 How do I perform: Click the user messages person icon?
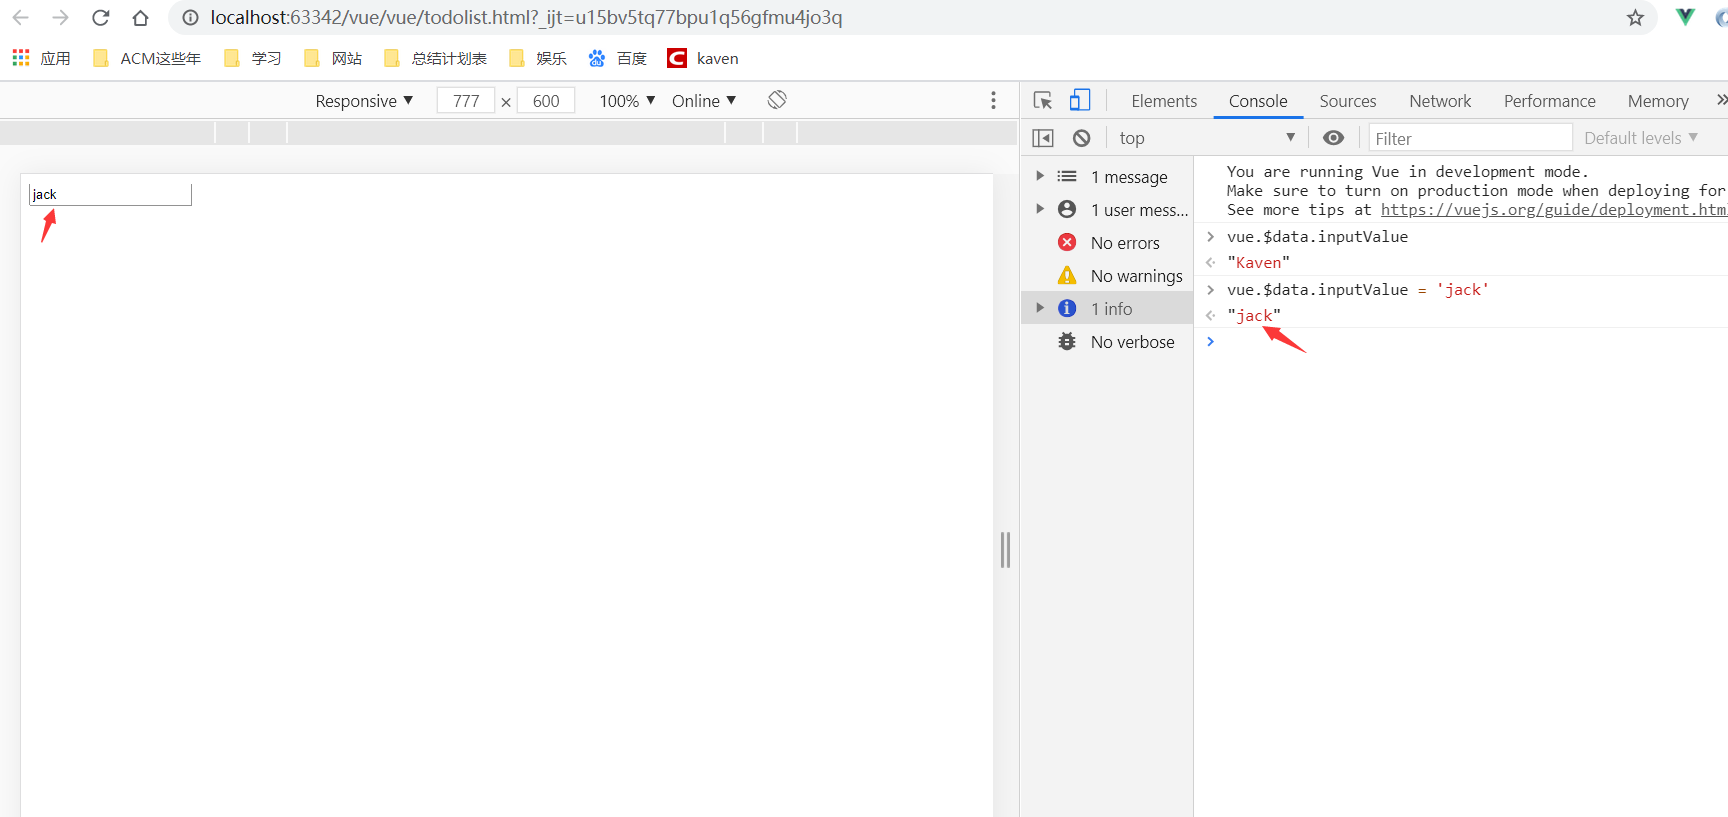tap(1067, 209)
